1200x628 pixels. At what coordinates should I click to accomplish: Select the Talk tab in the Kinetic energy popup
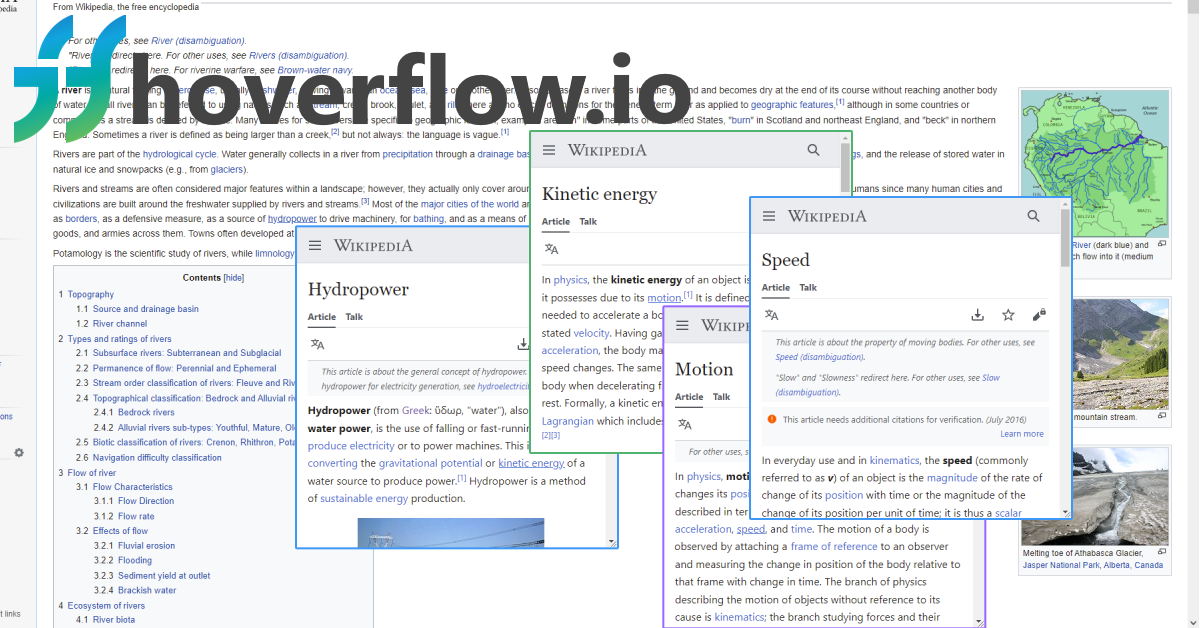point(588,222)
